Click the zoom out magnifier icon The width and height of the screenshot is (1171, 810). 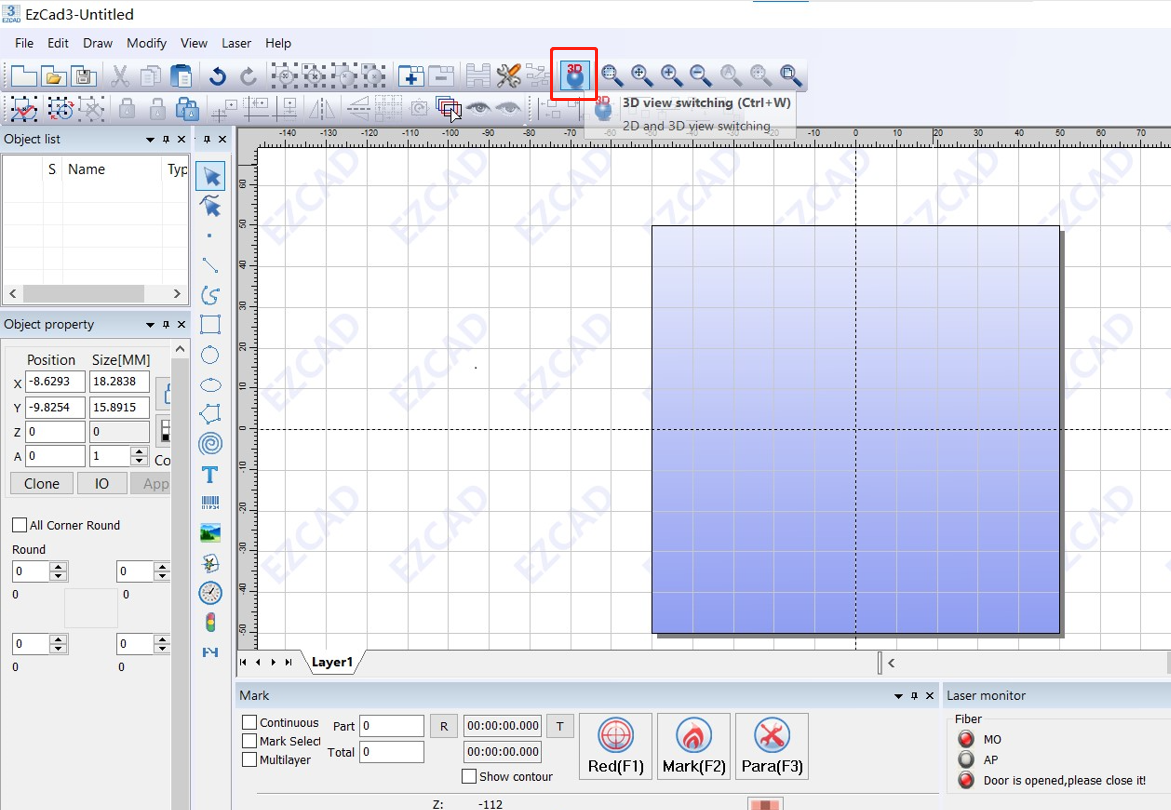point(701,75)
